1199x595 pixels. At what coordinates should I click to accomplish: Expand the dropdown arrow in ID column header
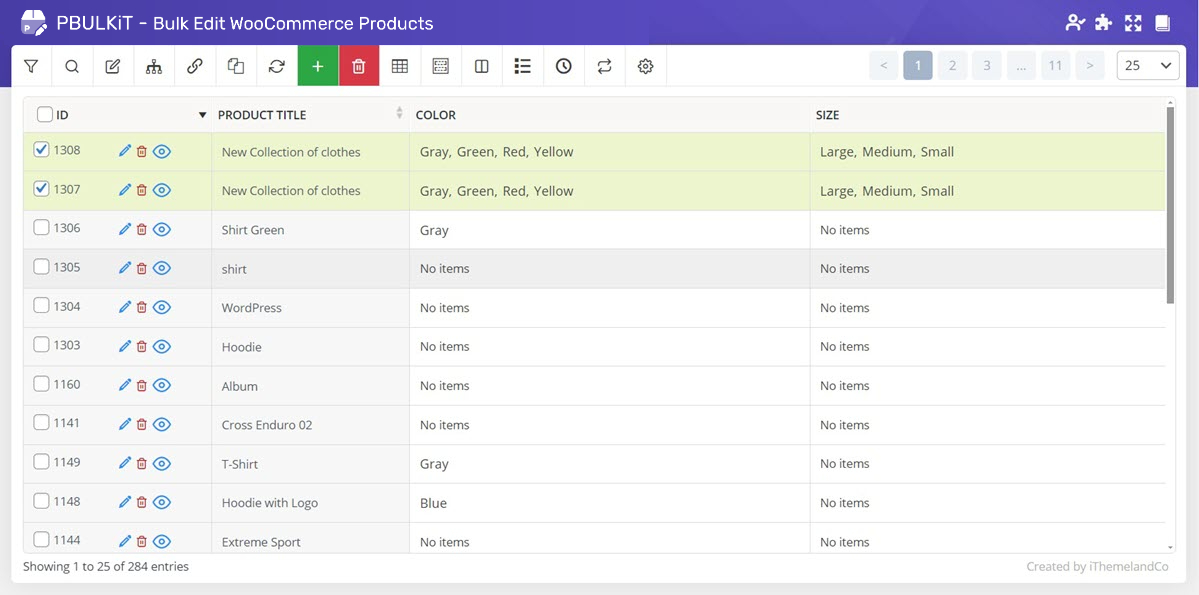(203, 115)
